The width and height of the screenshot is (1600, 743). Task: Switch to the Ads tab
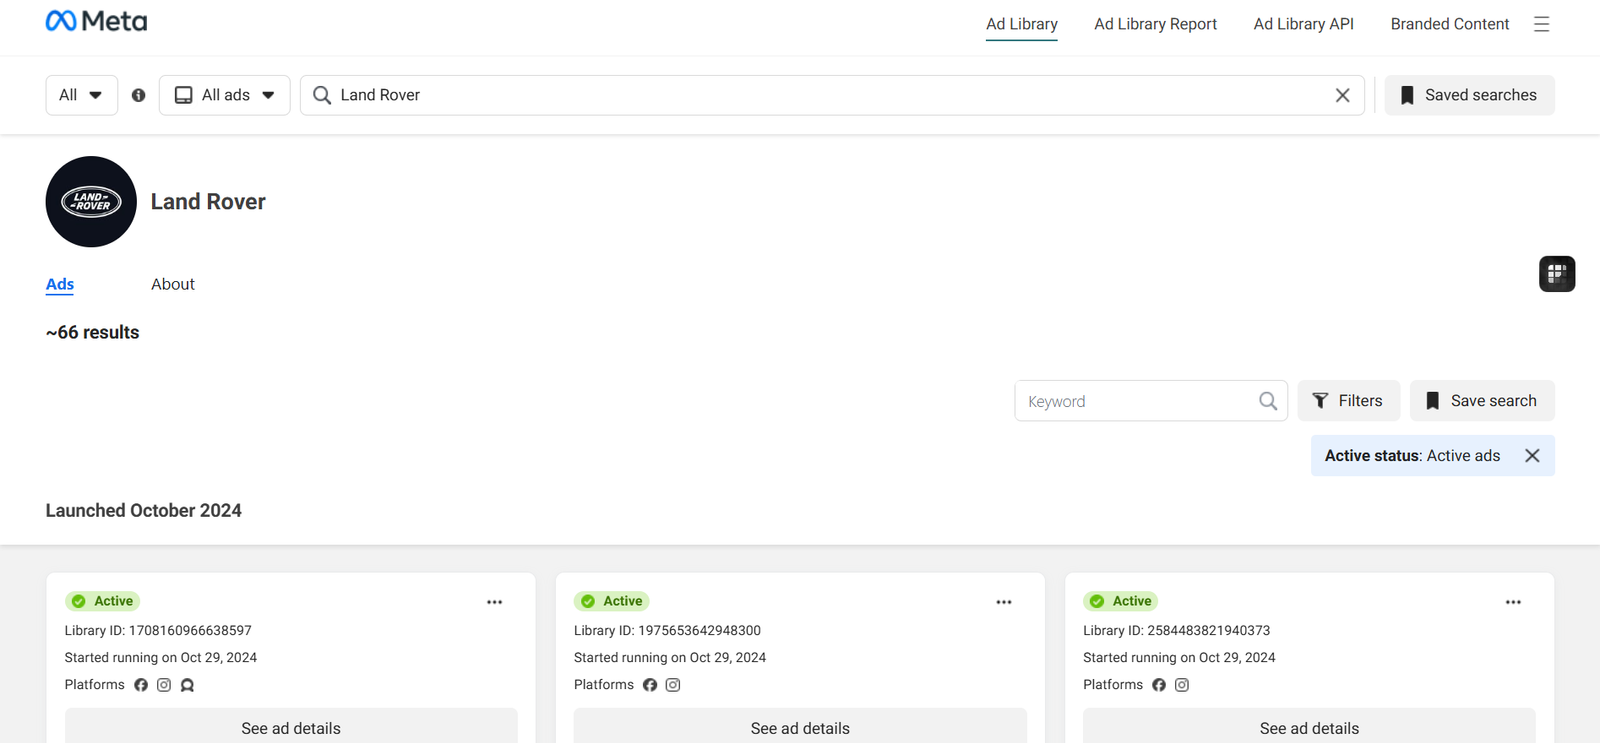[x=60, y=284]
